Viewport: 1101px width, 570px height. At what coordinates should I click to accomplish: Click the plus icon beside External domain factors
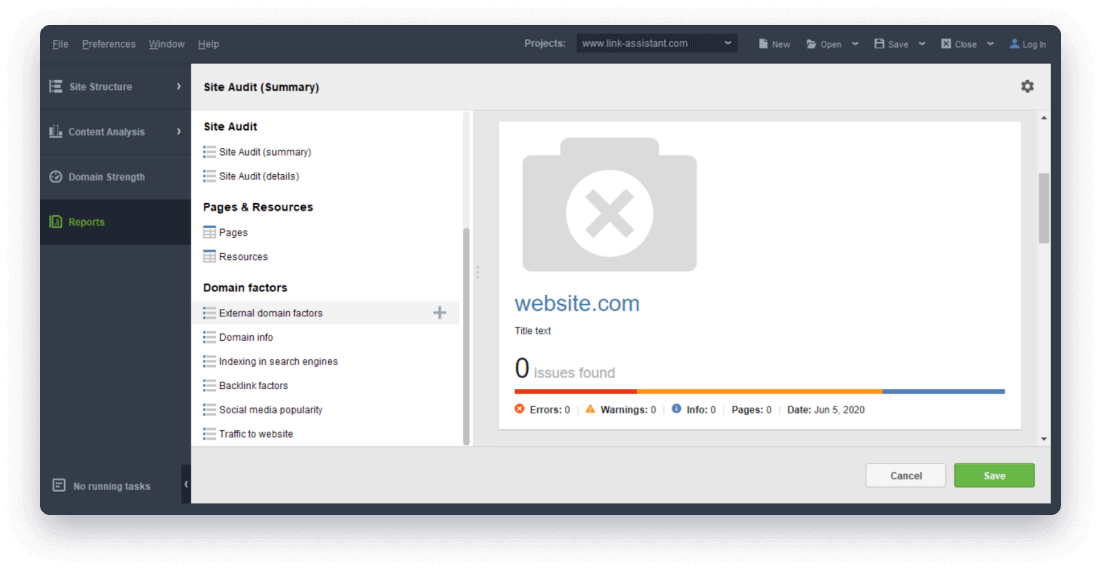click(x=440, y=312)
